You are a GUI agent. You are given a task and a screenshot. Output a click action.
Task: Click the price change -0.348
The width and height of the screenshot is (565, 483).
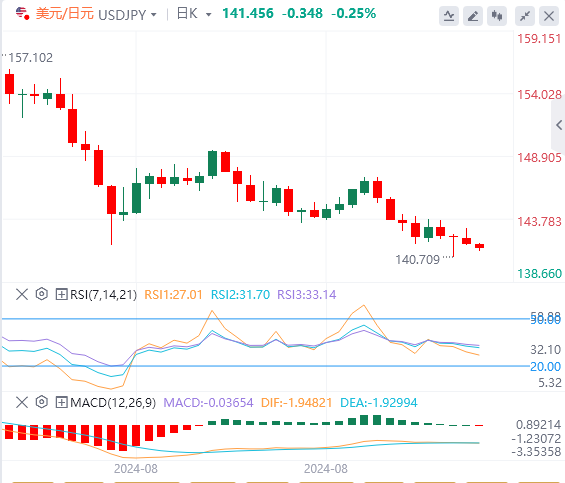(x=302, y=14)
